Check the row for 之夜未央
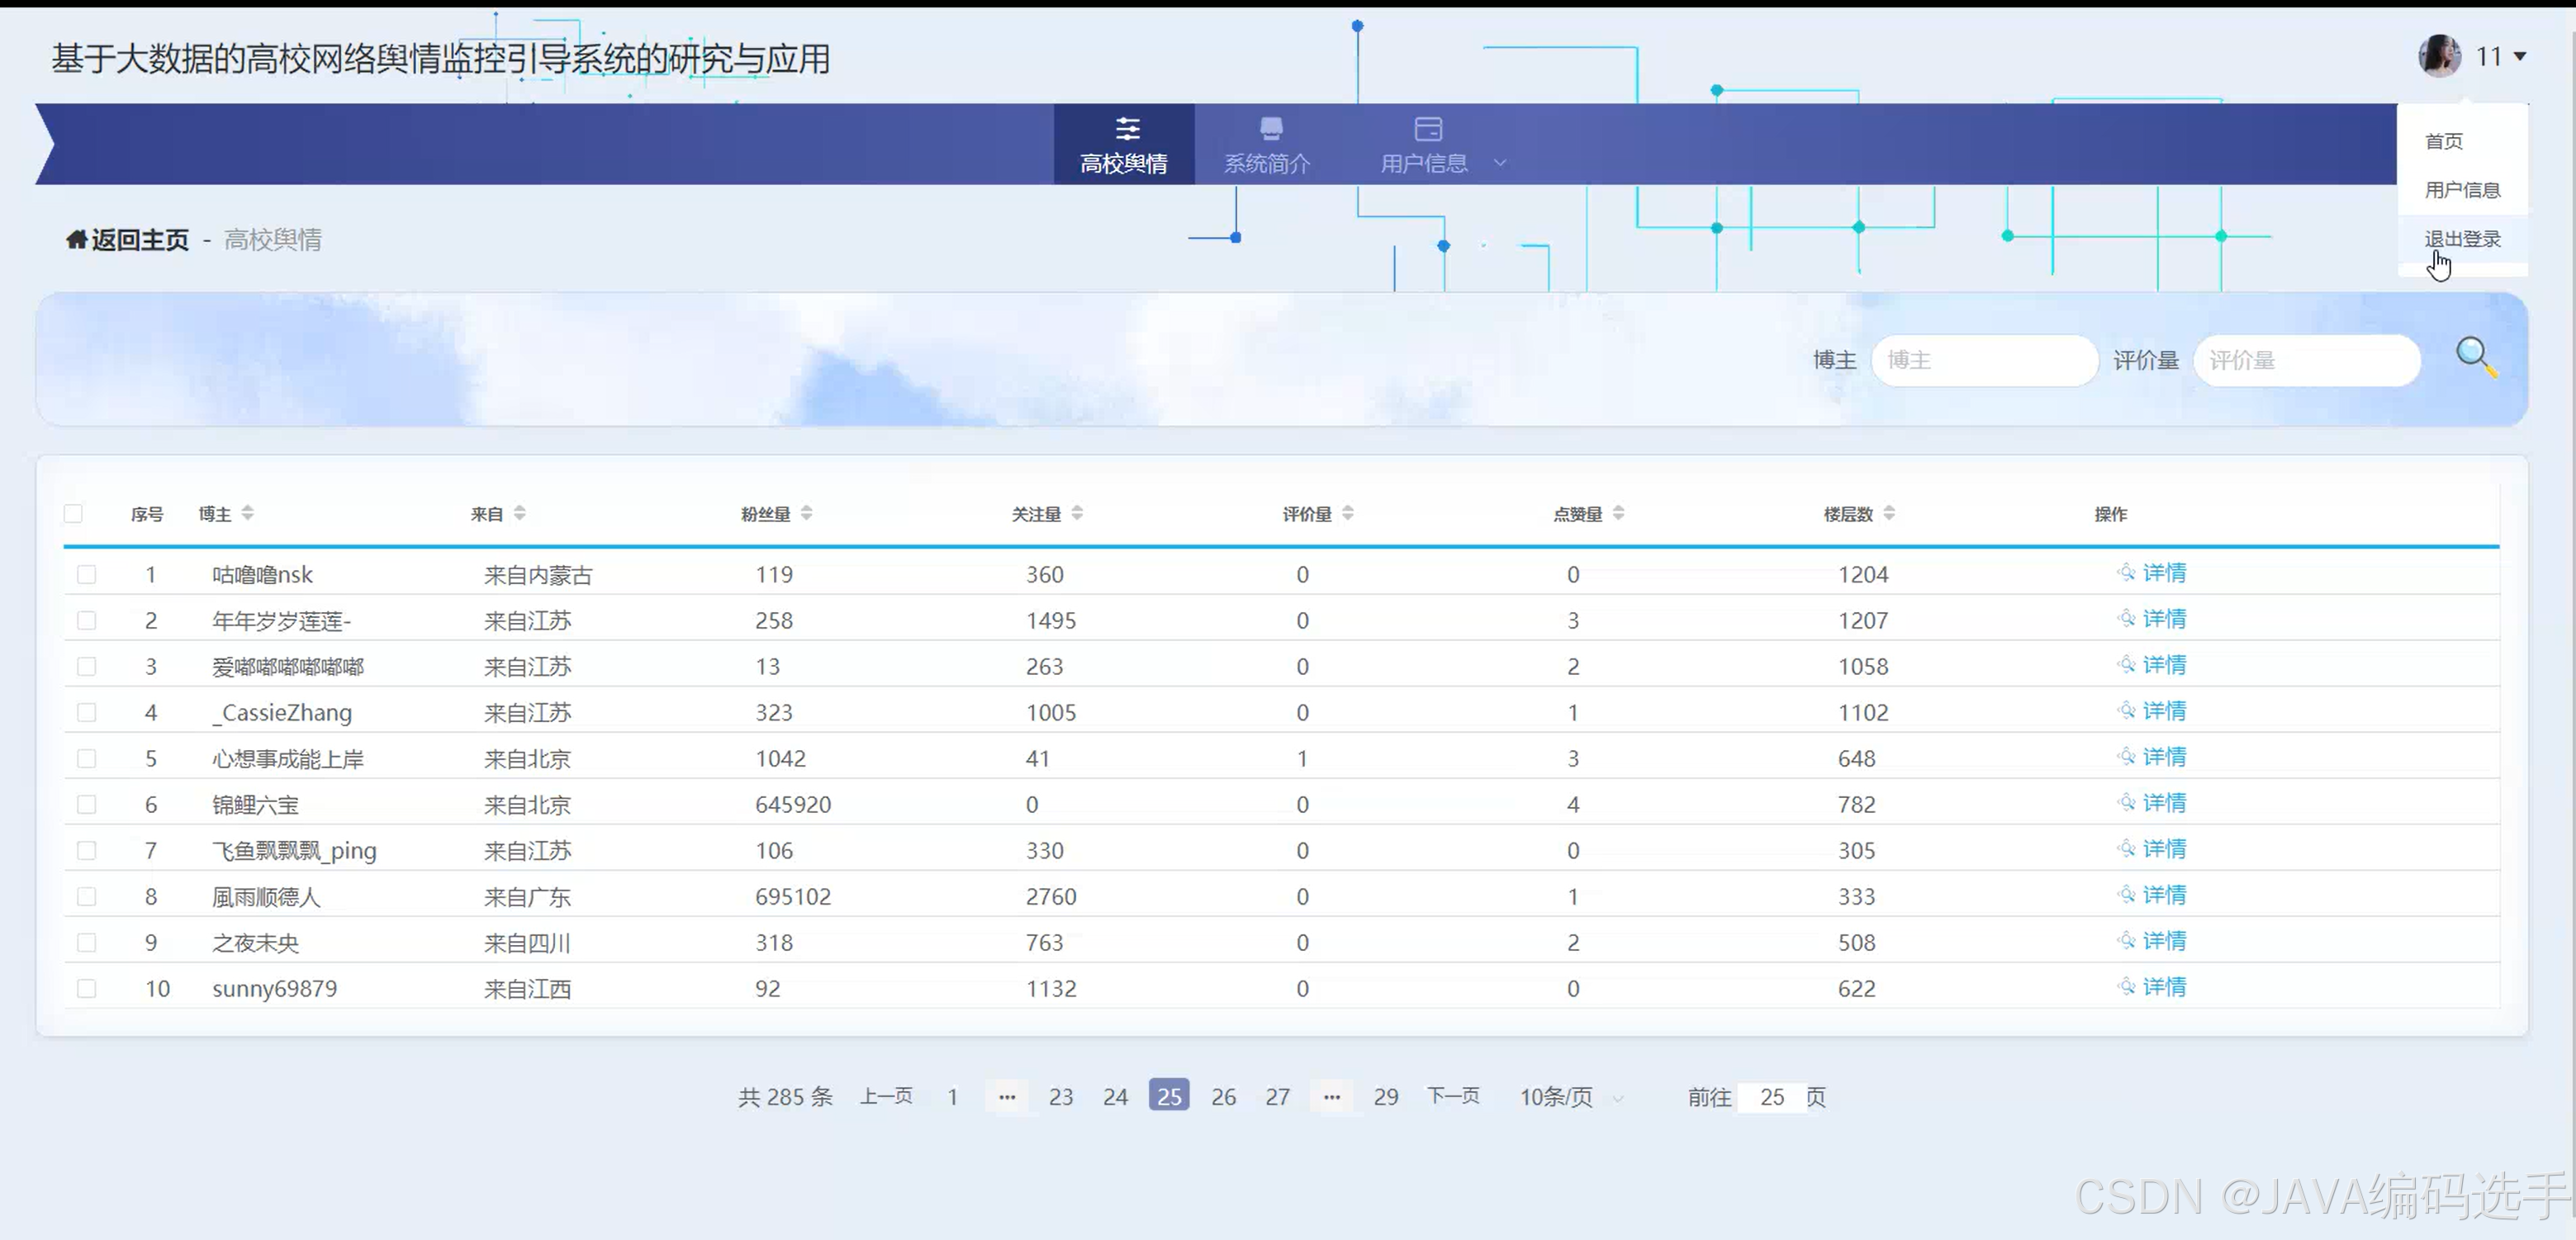Image resolution: width=2576 pixels, height=1240 pixels. 87,942
